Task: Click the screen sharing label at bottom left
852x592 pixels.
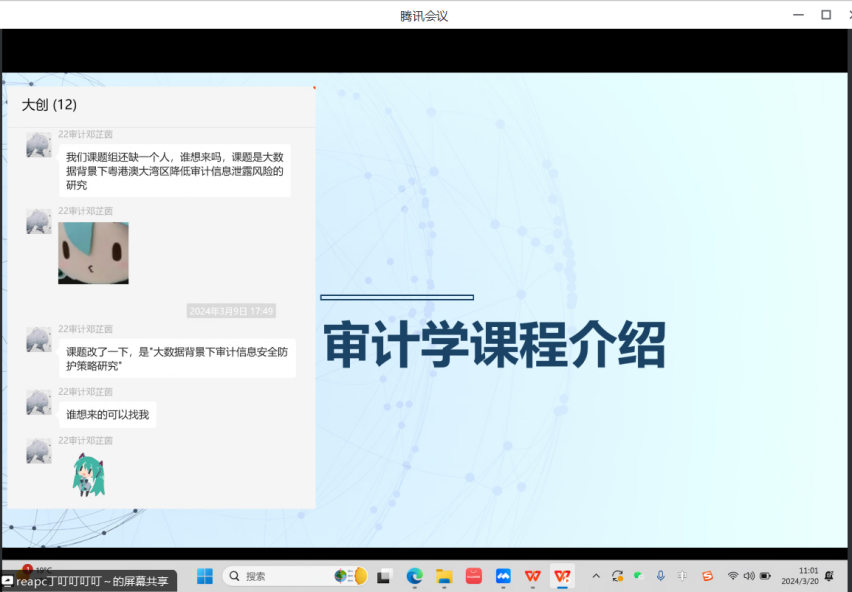Action: [89, 581]
